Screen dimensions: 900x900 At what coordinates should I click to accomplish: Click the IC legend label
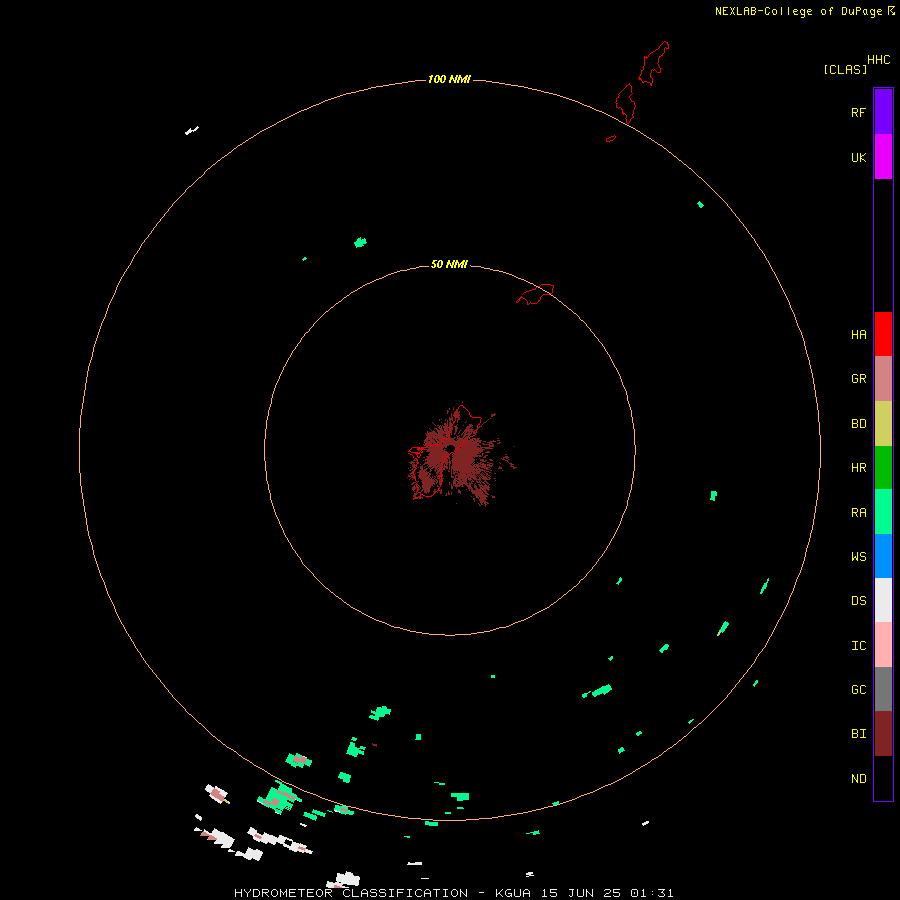859,646
